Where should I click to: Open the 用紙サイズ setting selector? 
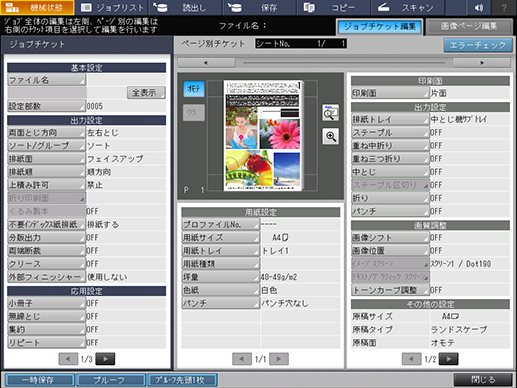point(220,238)
